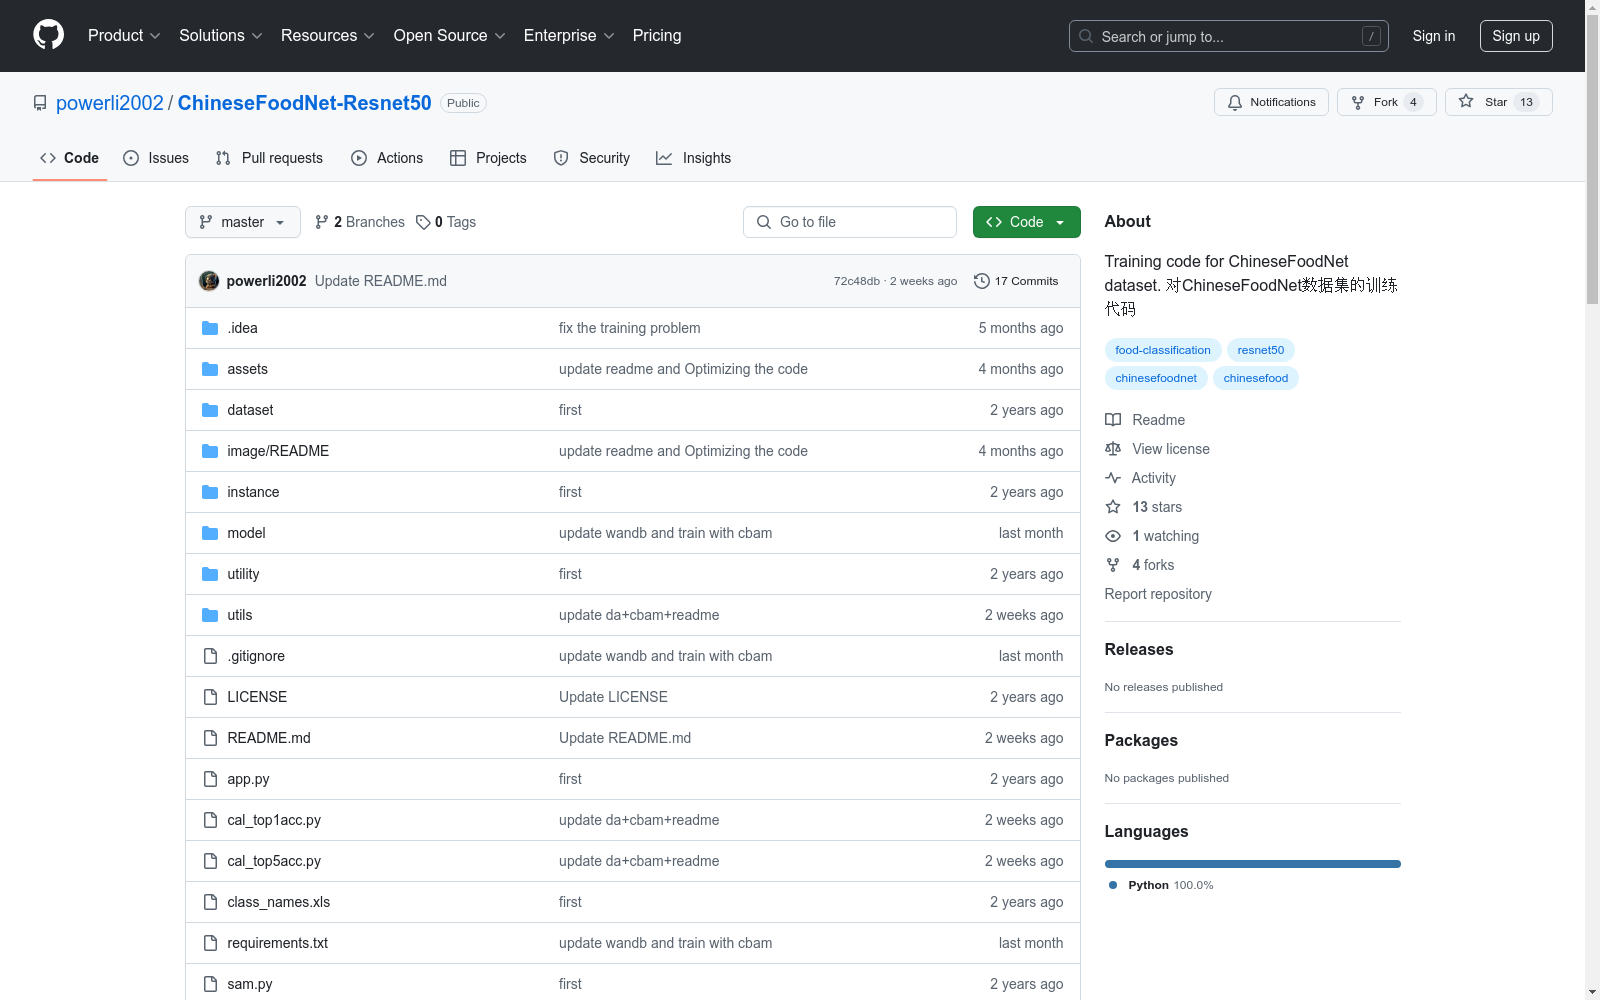Click the .gitignore file icon

[x=210, y=656]
